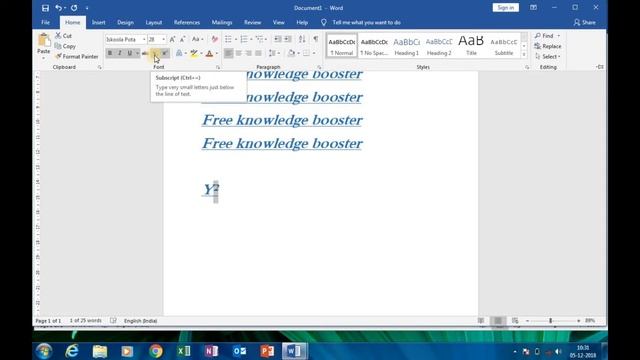Click Tell me what you want to do

point(366,22)
